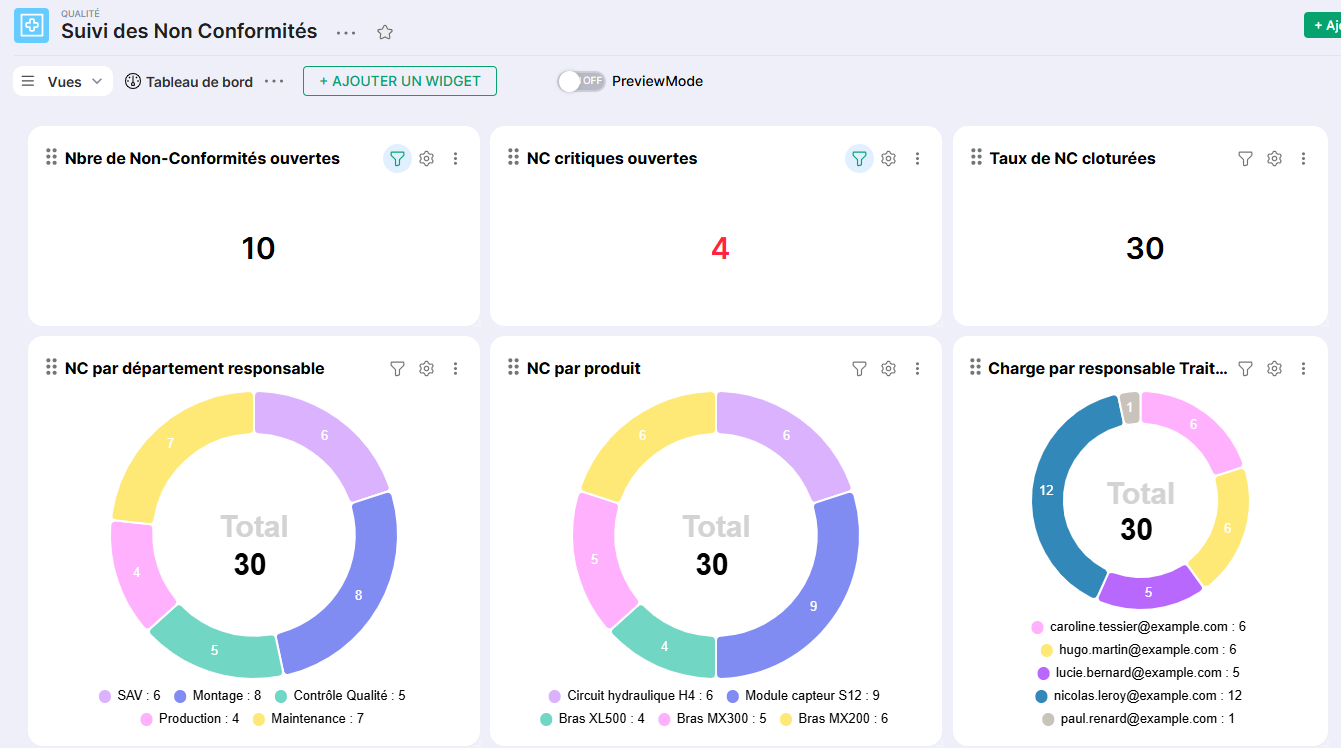Open settings gear of NC par produit widget
Viewport: 1341px width, 748px height.
click(x=888, y=368)
